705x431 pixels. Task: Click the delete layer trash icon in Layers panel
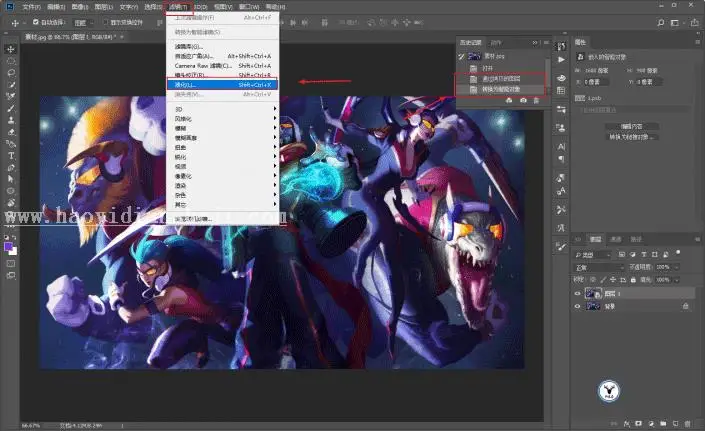pyautogui.click(x=687, y=423)
